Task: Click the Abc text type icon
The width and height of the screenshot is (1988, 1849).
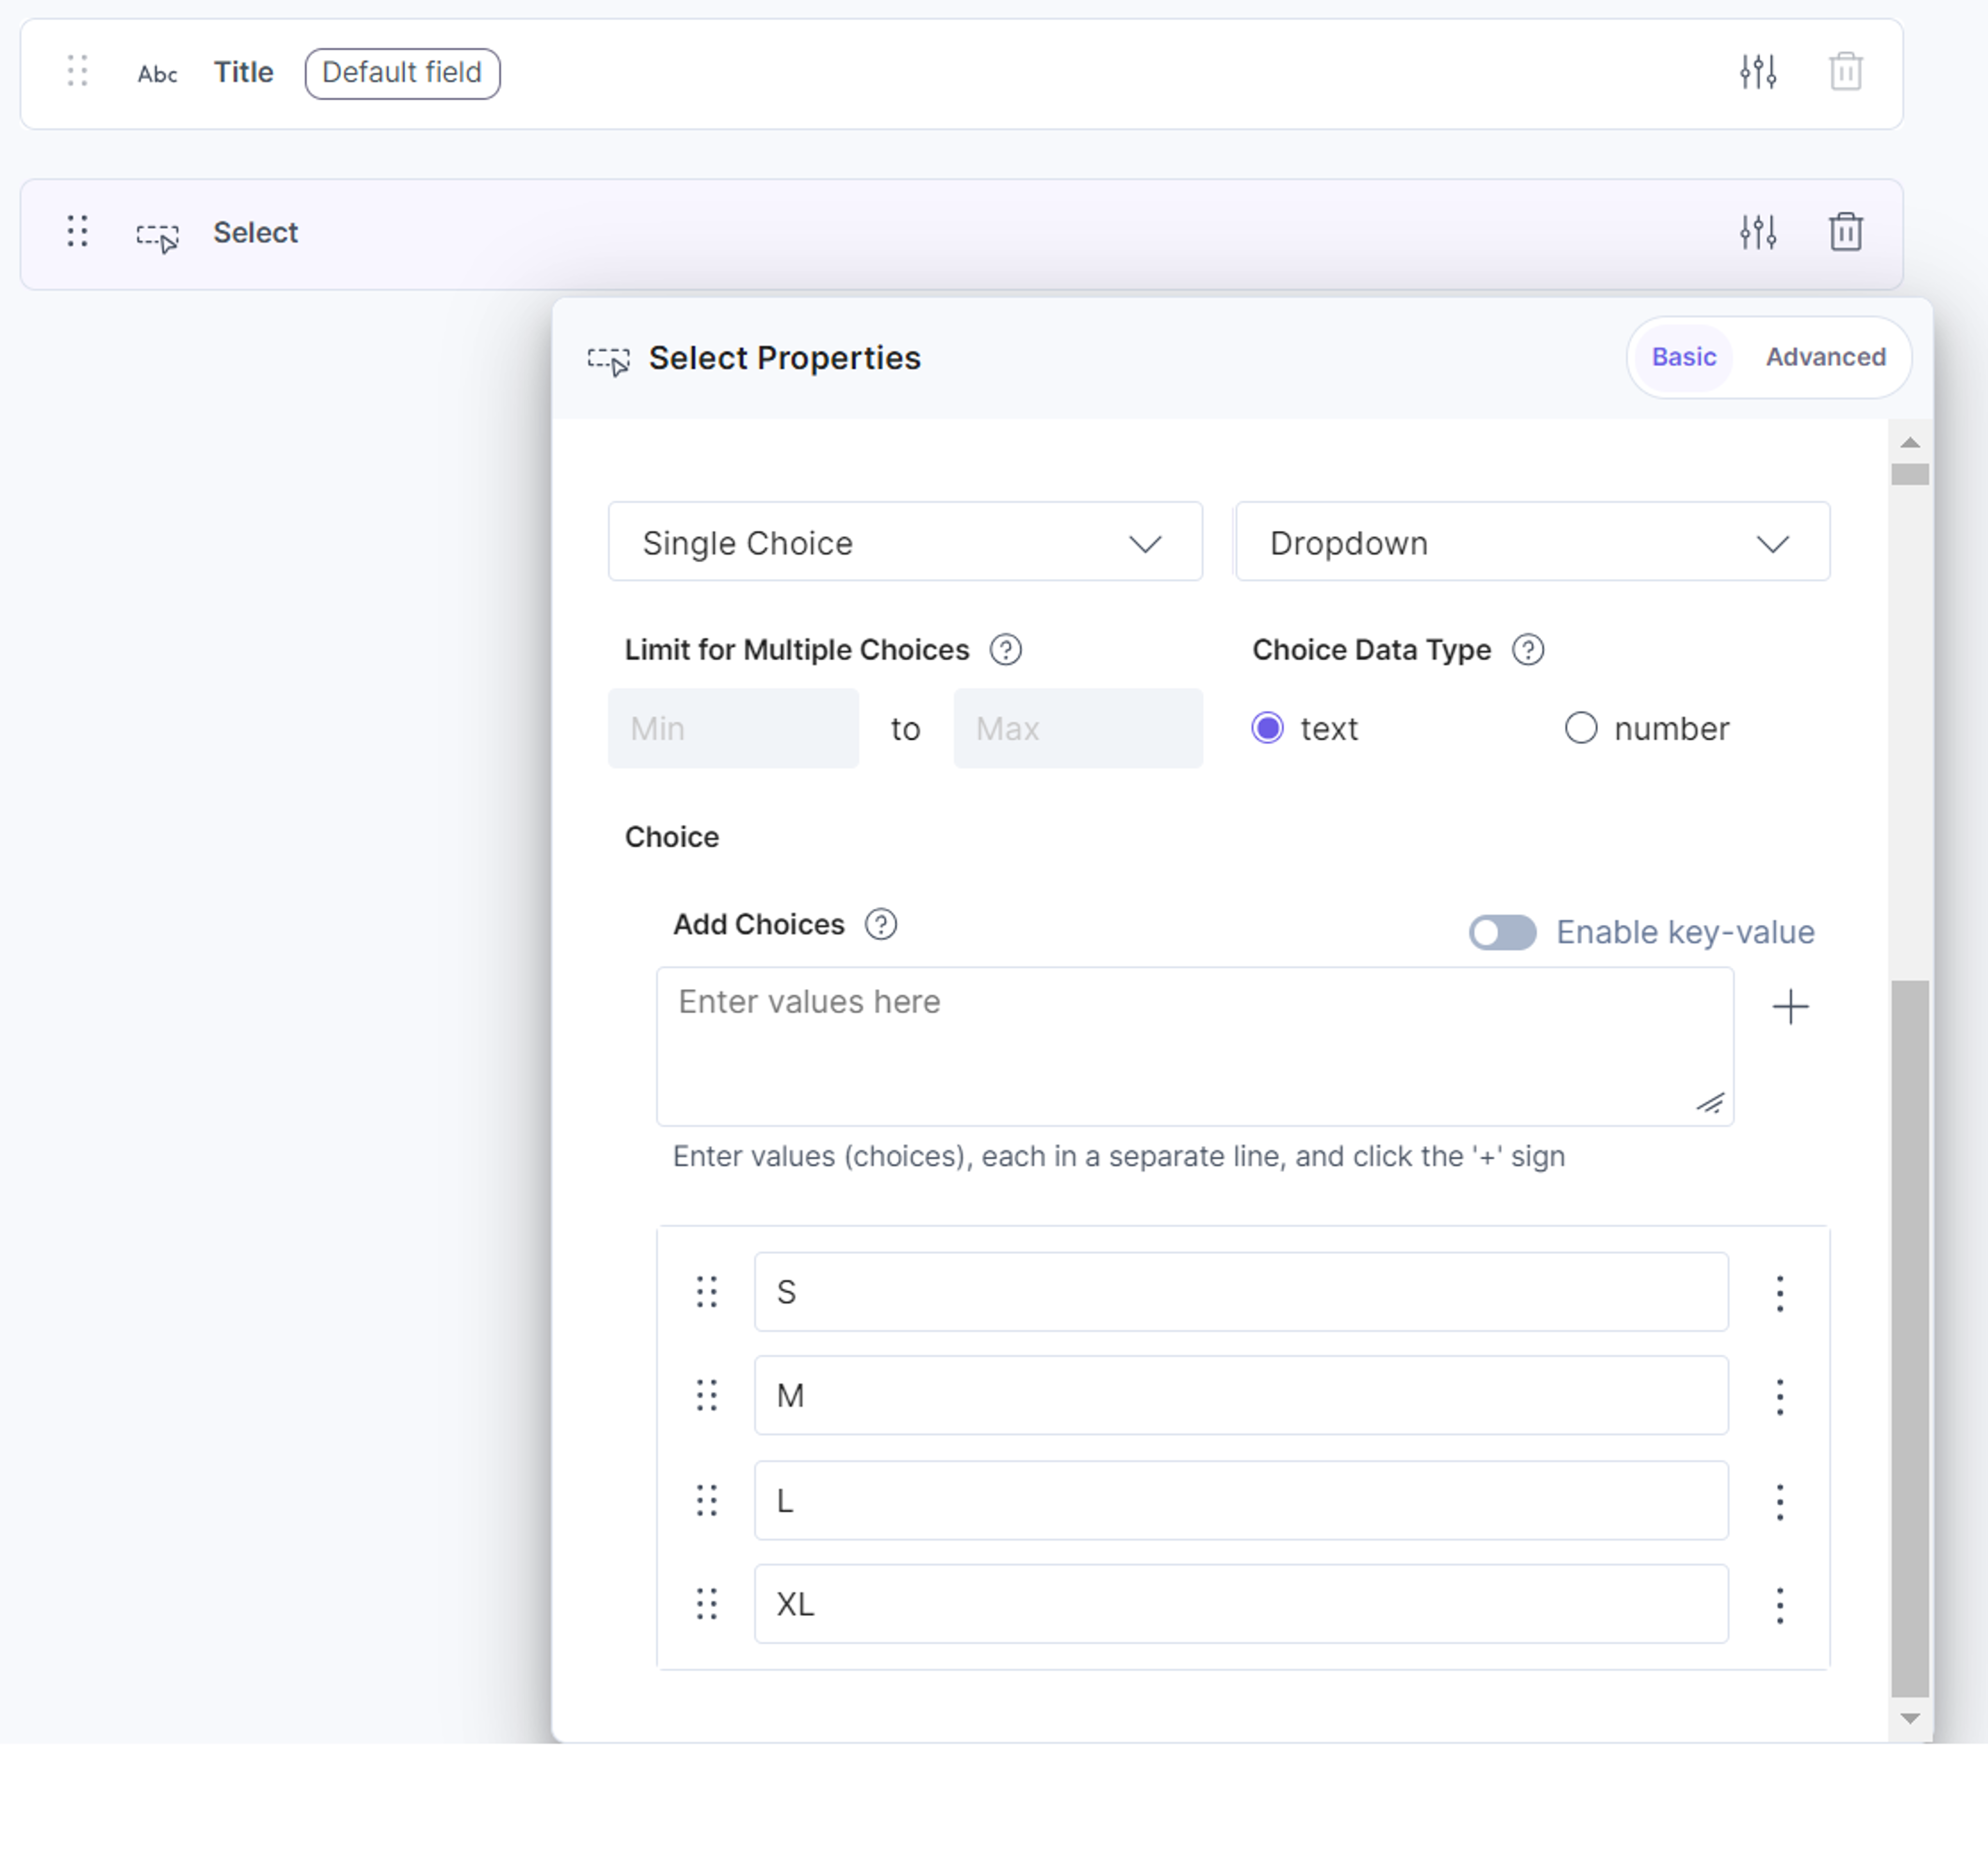Action: point(158,74)
